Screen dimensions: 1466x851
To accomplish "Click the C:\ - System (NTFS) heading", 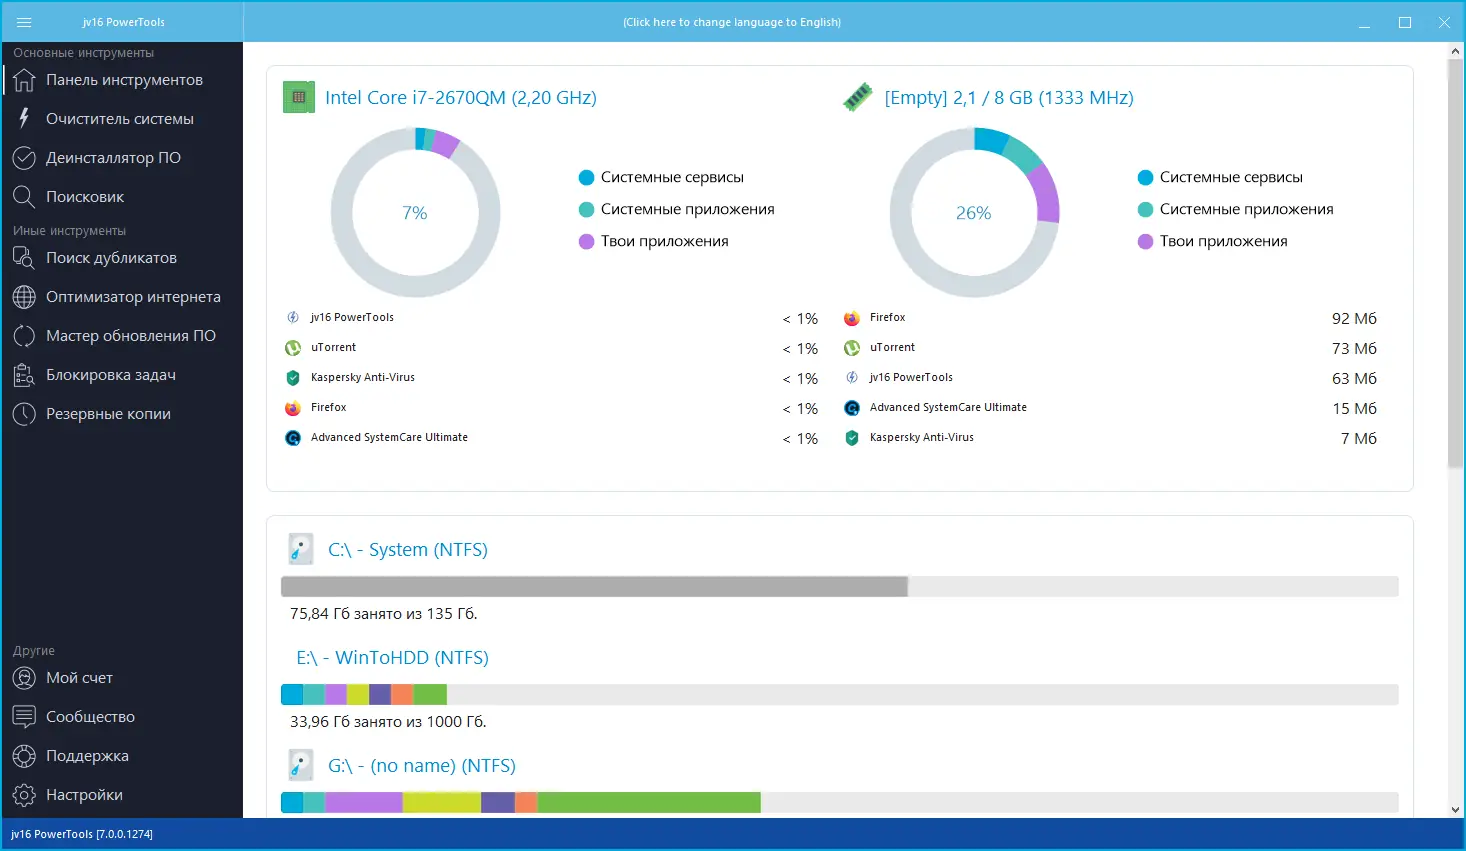I will [408, 550].
